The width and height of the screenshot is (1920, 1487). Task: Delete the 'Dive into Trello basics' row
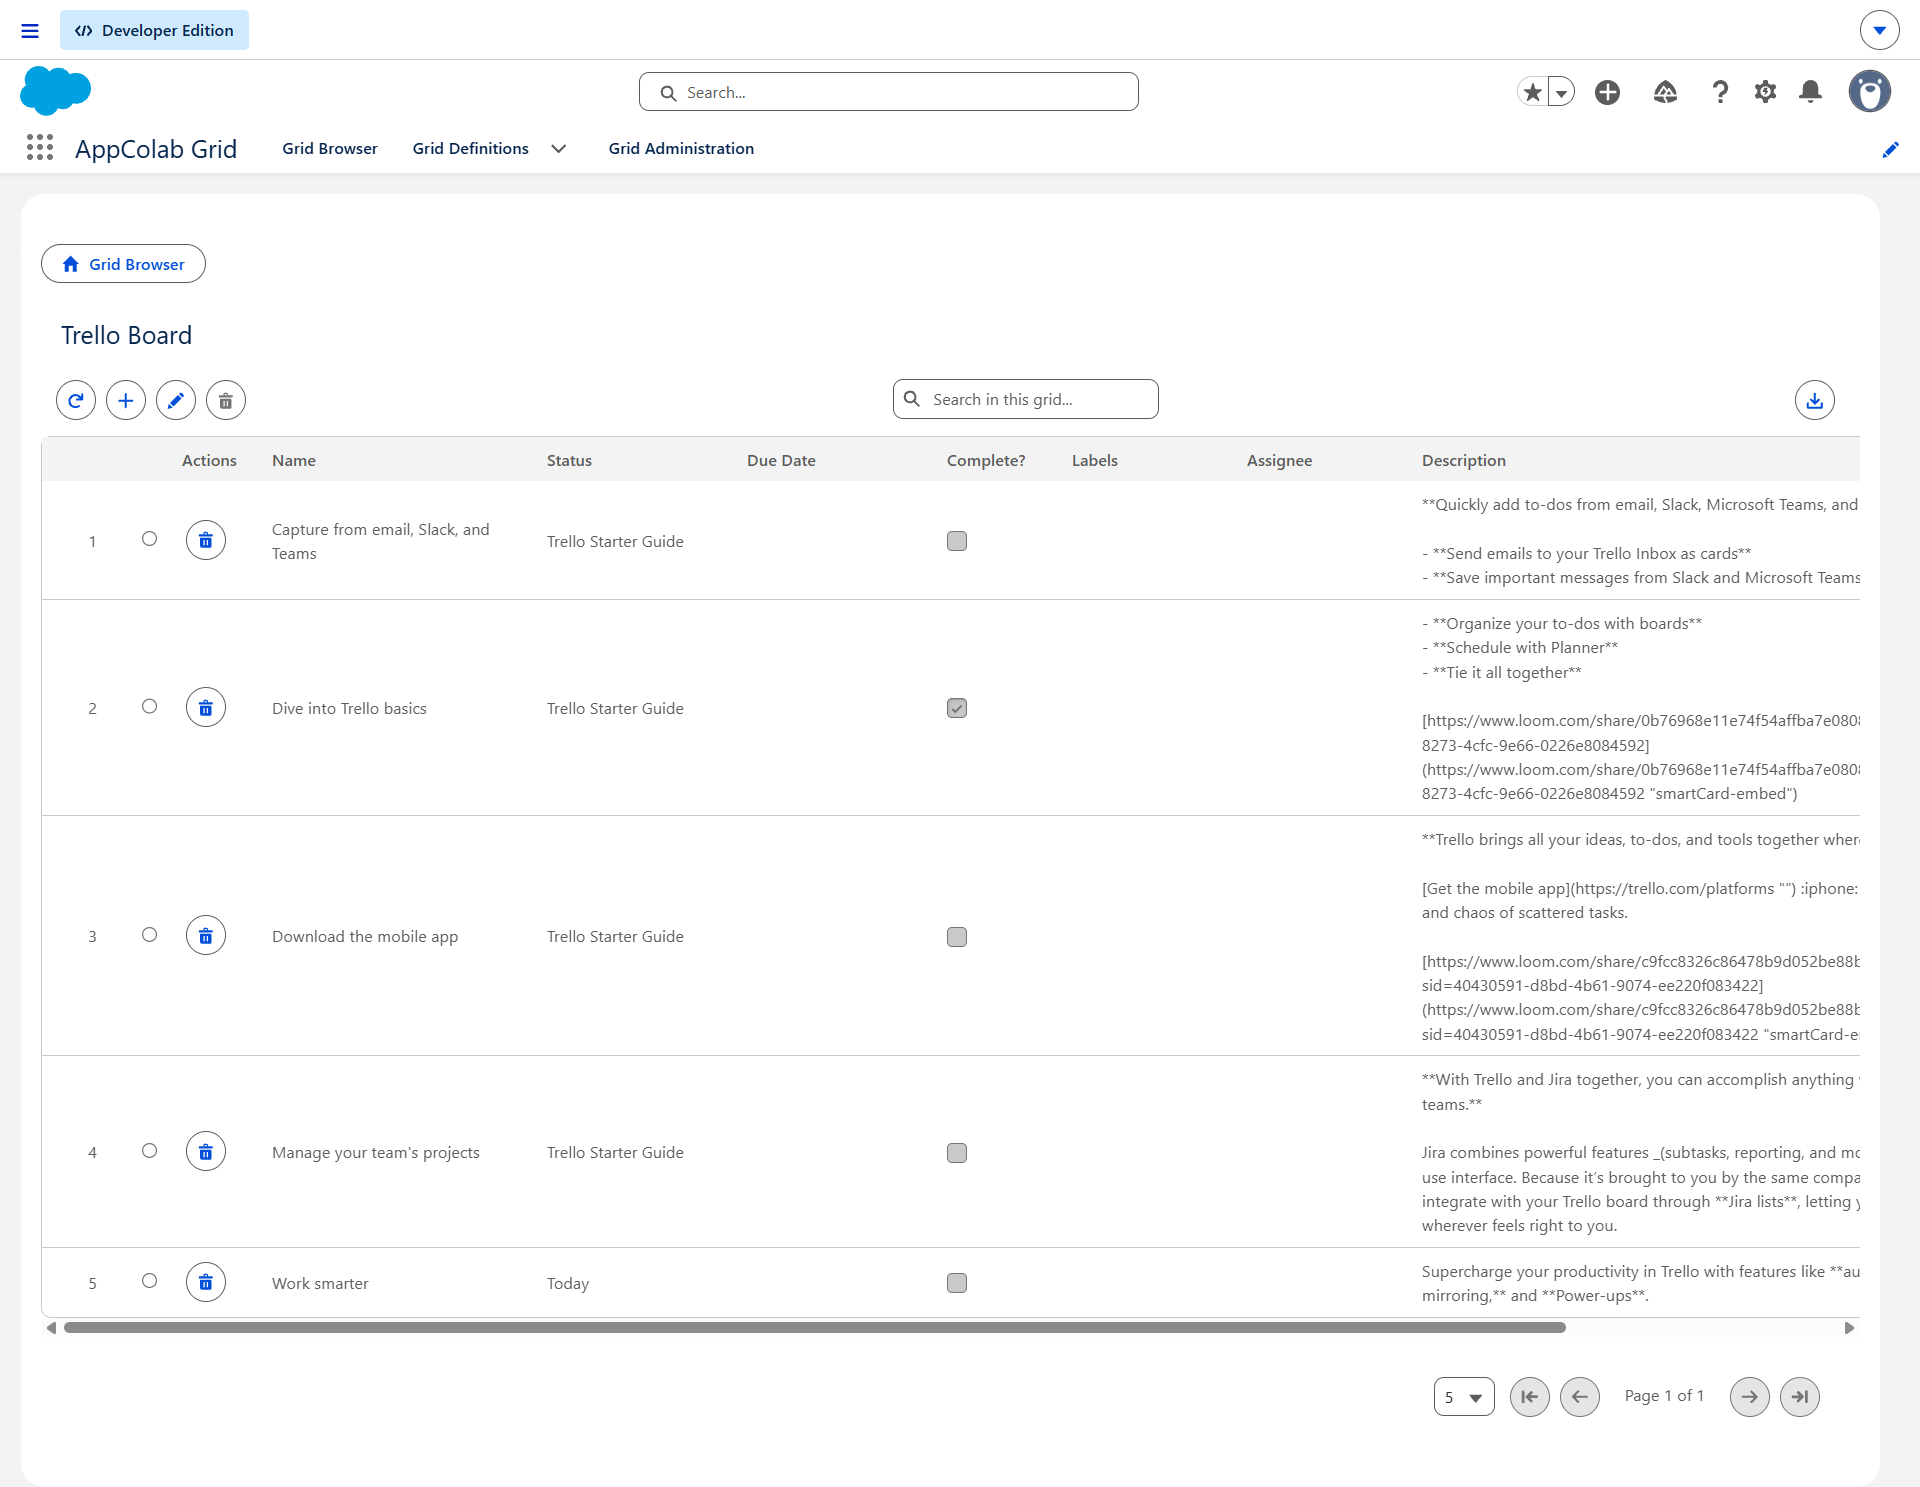pyautogui.click(x=206, y=707)
